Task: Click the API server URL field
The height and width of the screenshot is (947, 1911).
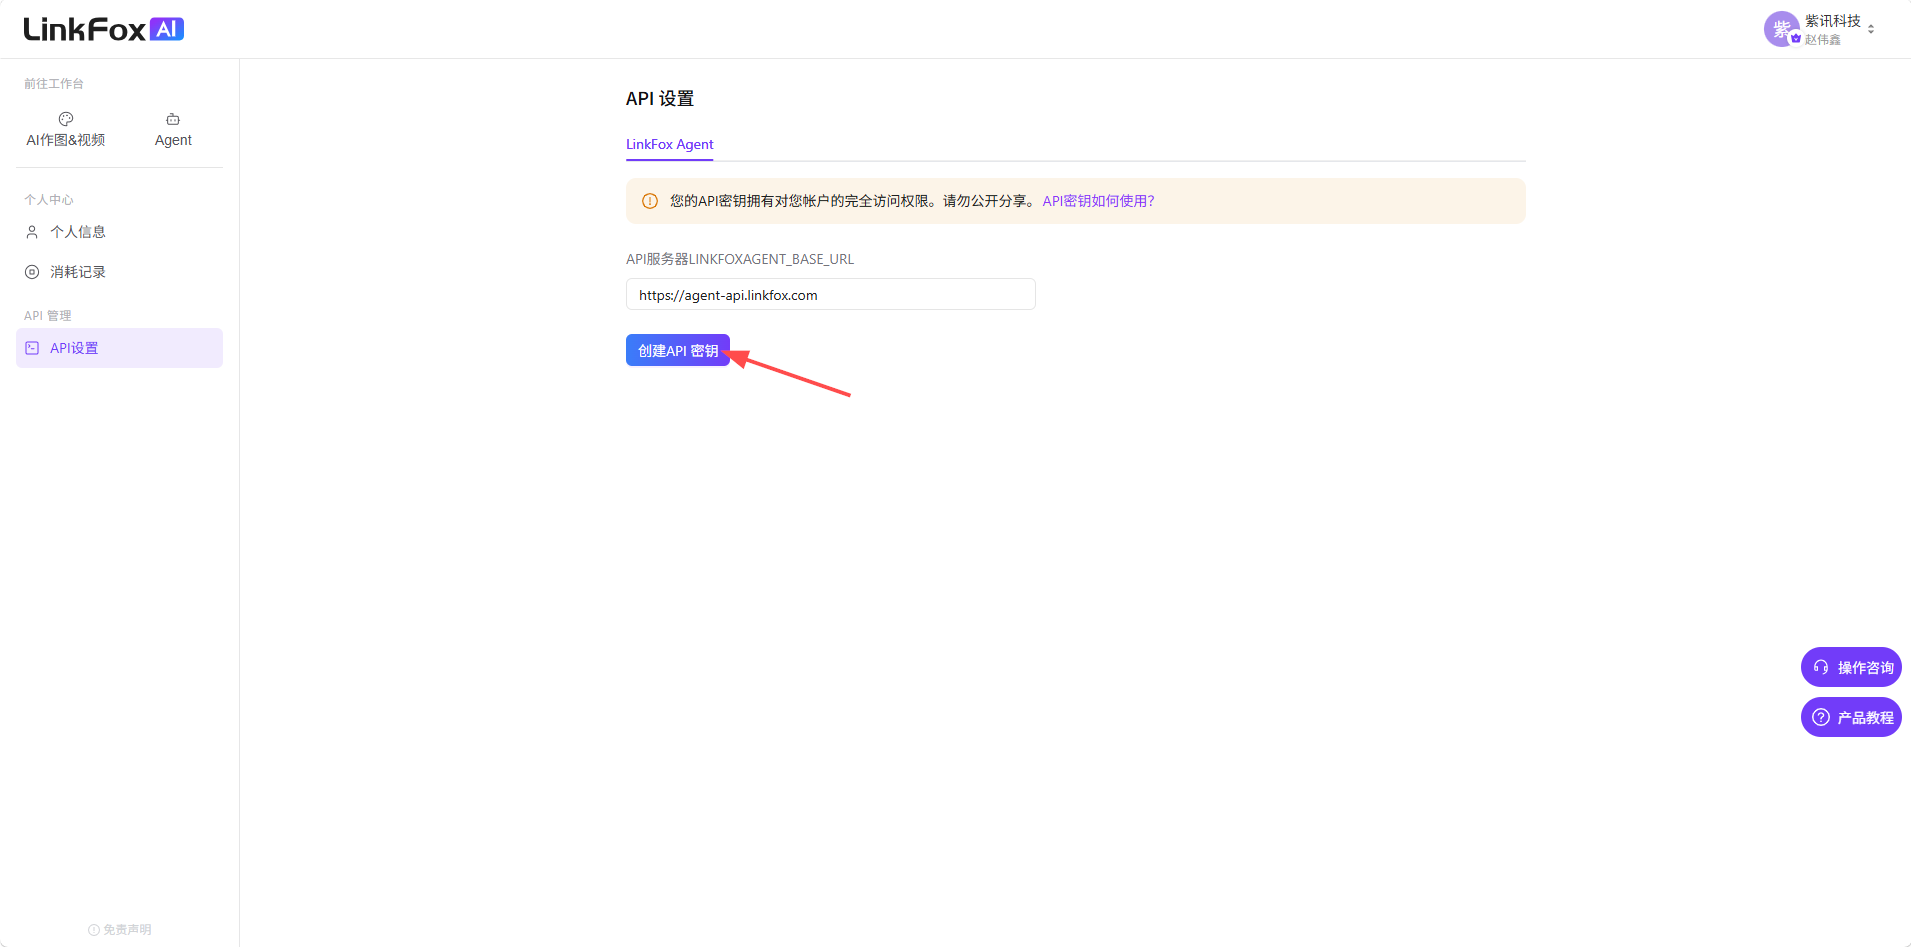Action: click(831, 294)
